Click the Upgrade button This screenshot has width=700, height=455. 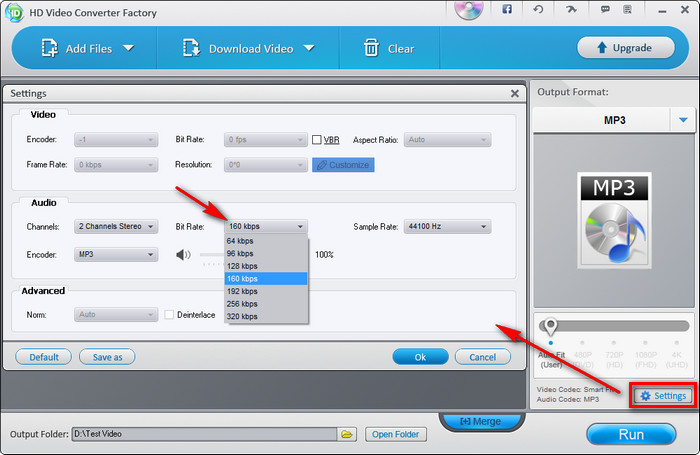(625, 47)
